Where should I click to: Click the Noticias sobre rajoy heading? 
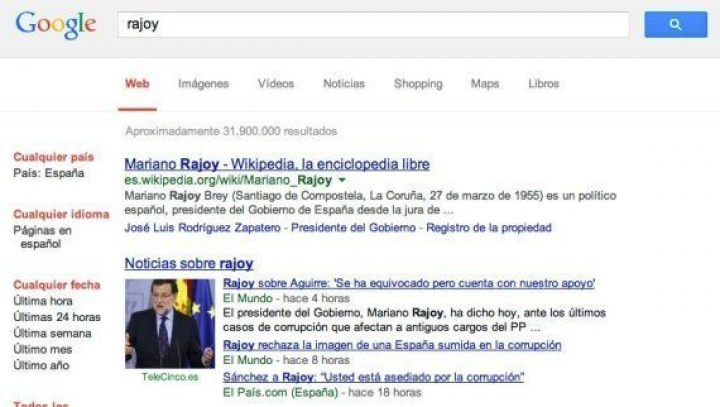(x=188, y=264)
